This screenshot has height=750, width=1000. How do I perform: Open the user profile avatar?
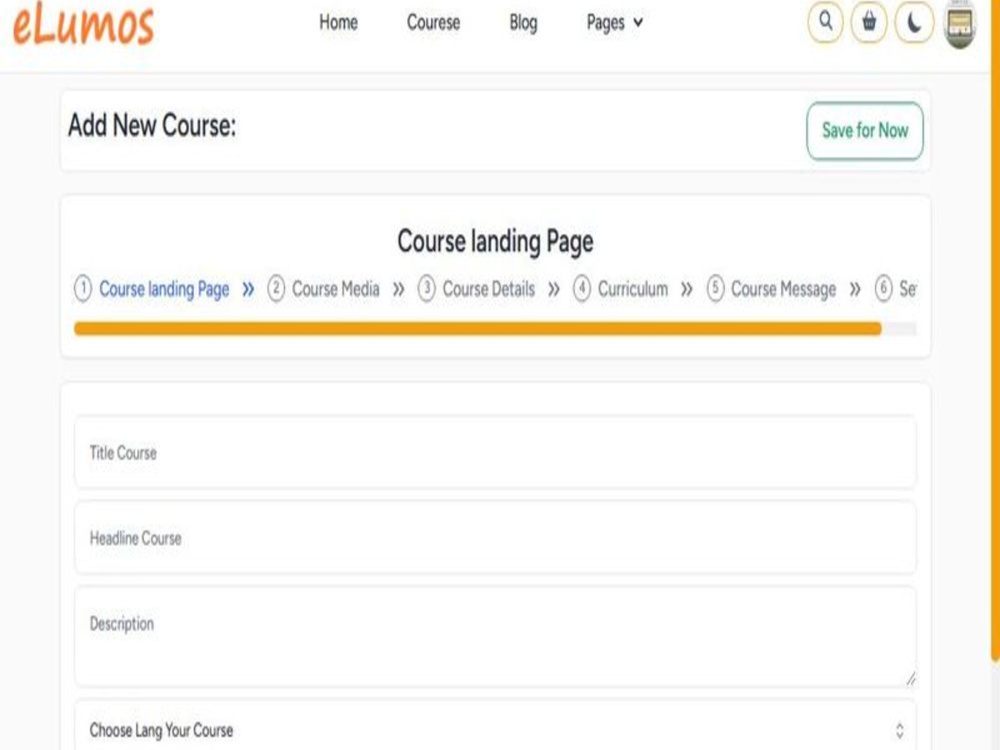960,24
